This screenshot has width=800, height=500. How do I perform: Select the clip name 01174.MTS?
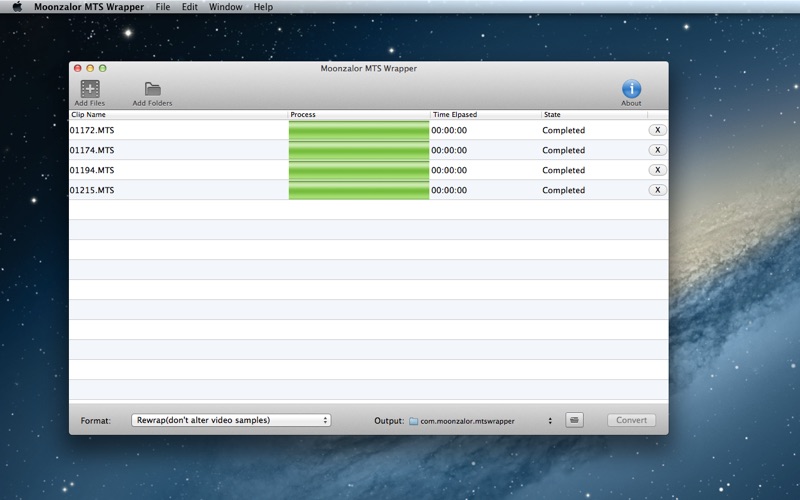[92, 150]
